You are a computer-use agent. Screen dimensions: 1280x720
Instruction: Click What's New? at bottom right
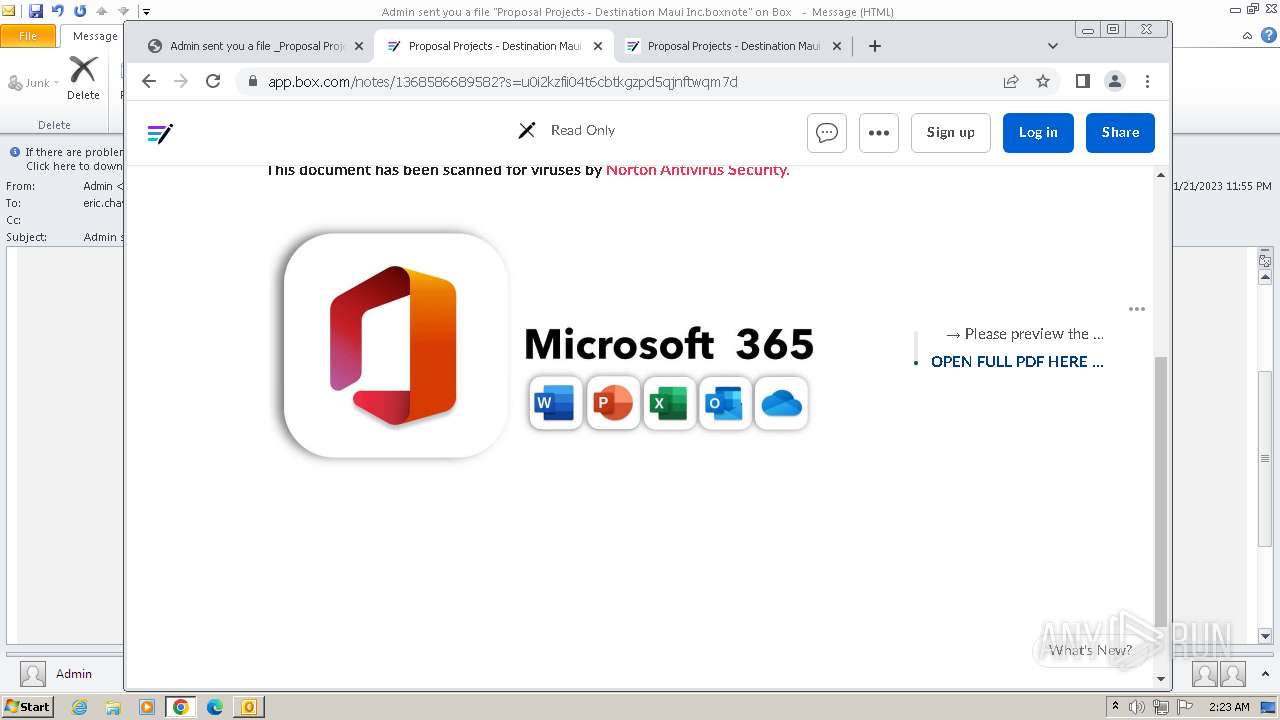(x=1090, y=650)
